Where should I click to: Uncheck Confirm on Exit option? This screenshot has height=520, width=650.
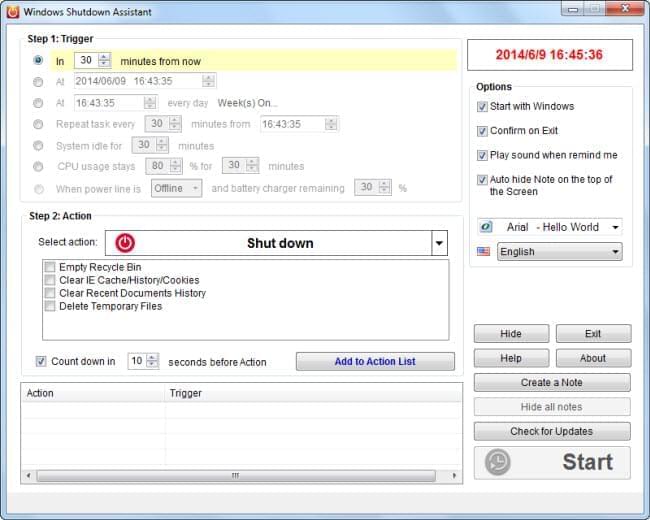[482, 131]
